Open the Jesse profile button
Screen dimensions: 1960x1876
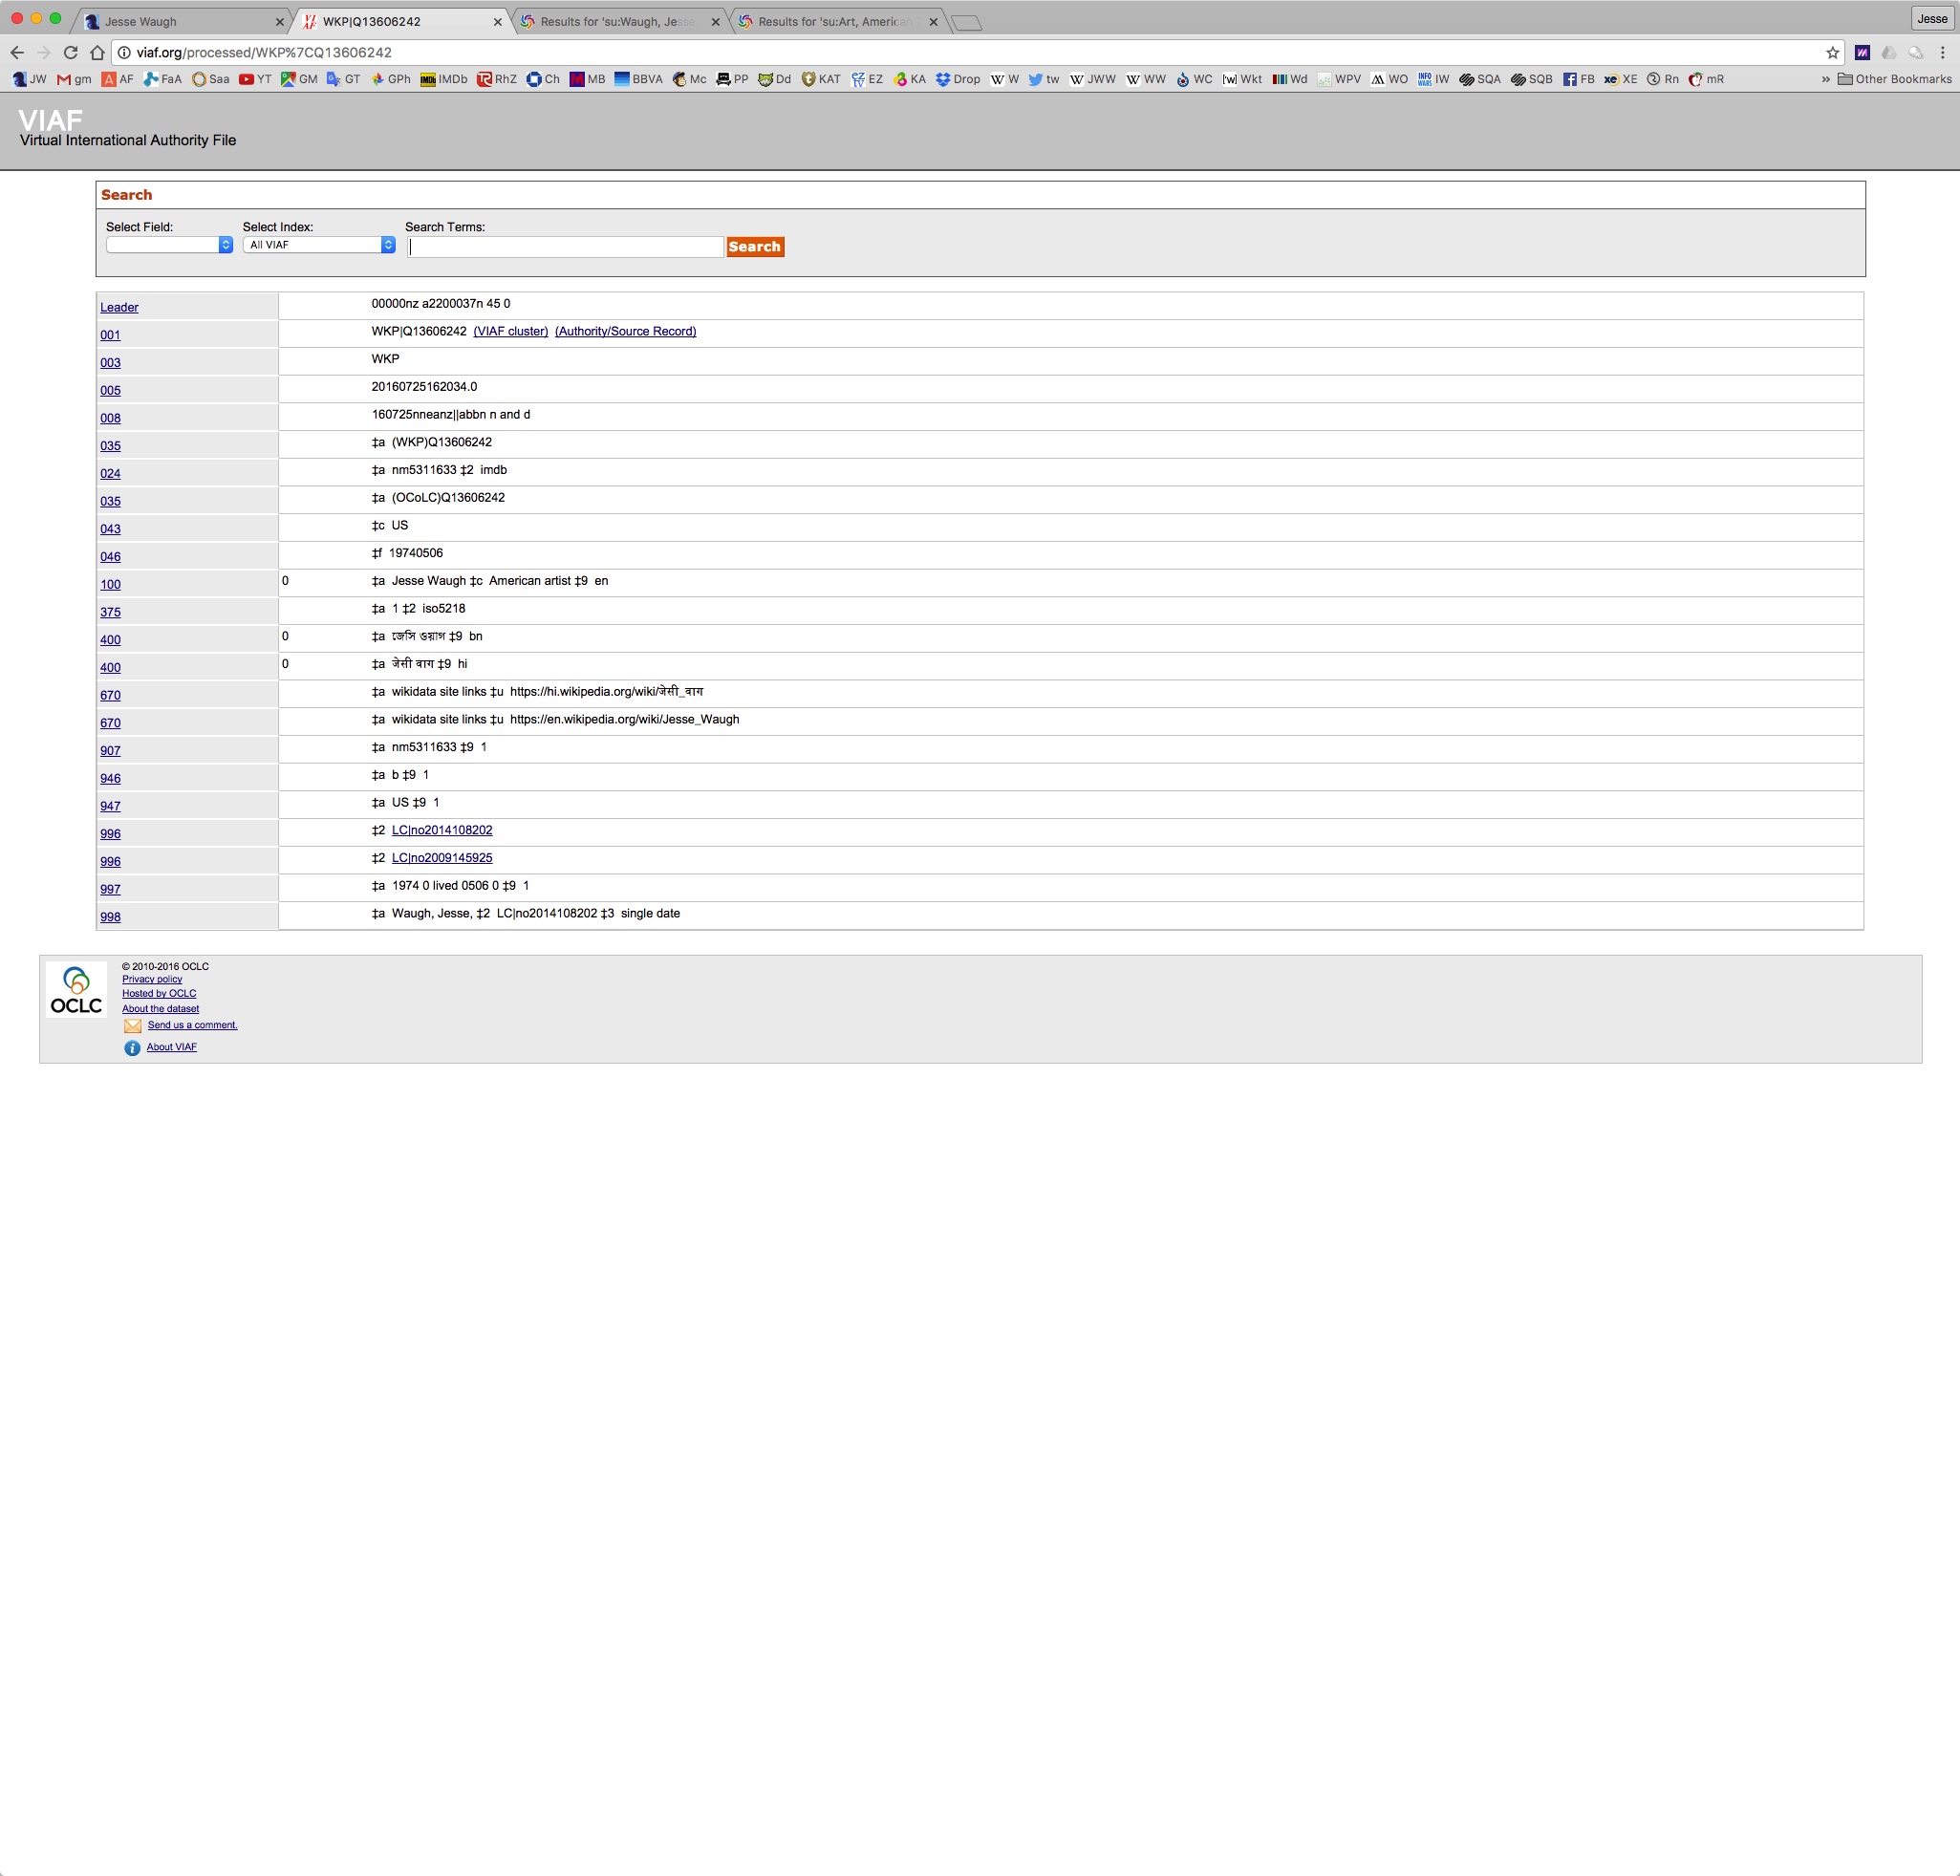1932,19
